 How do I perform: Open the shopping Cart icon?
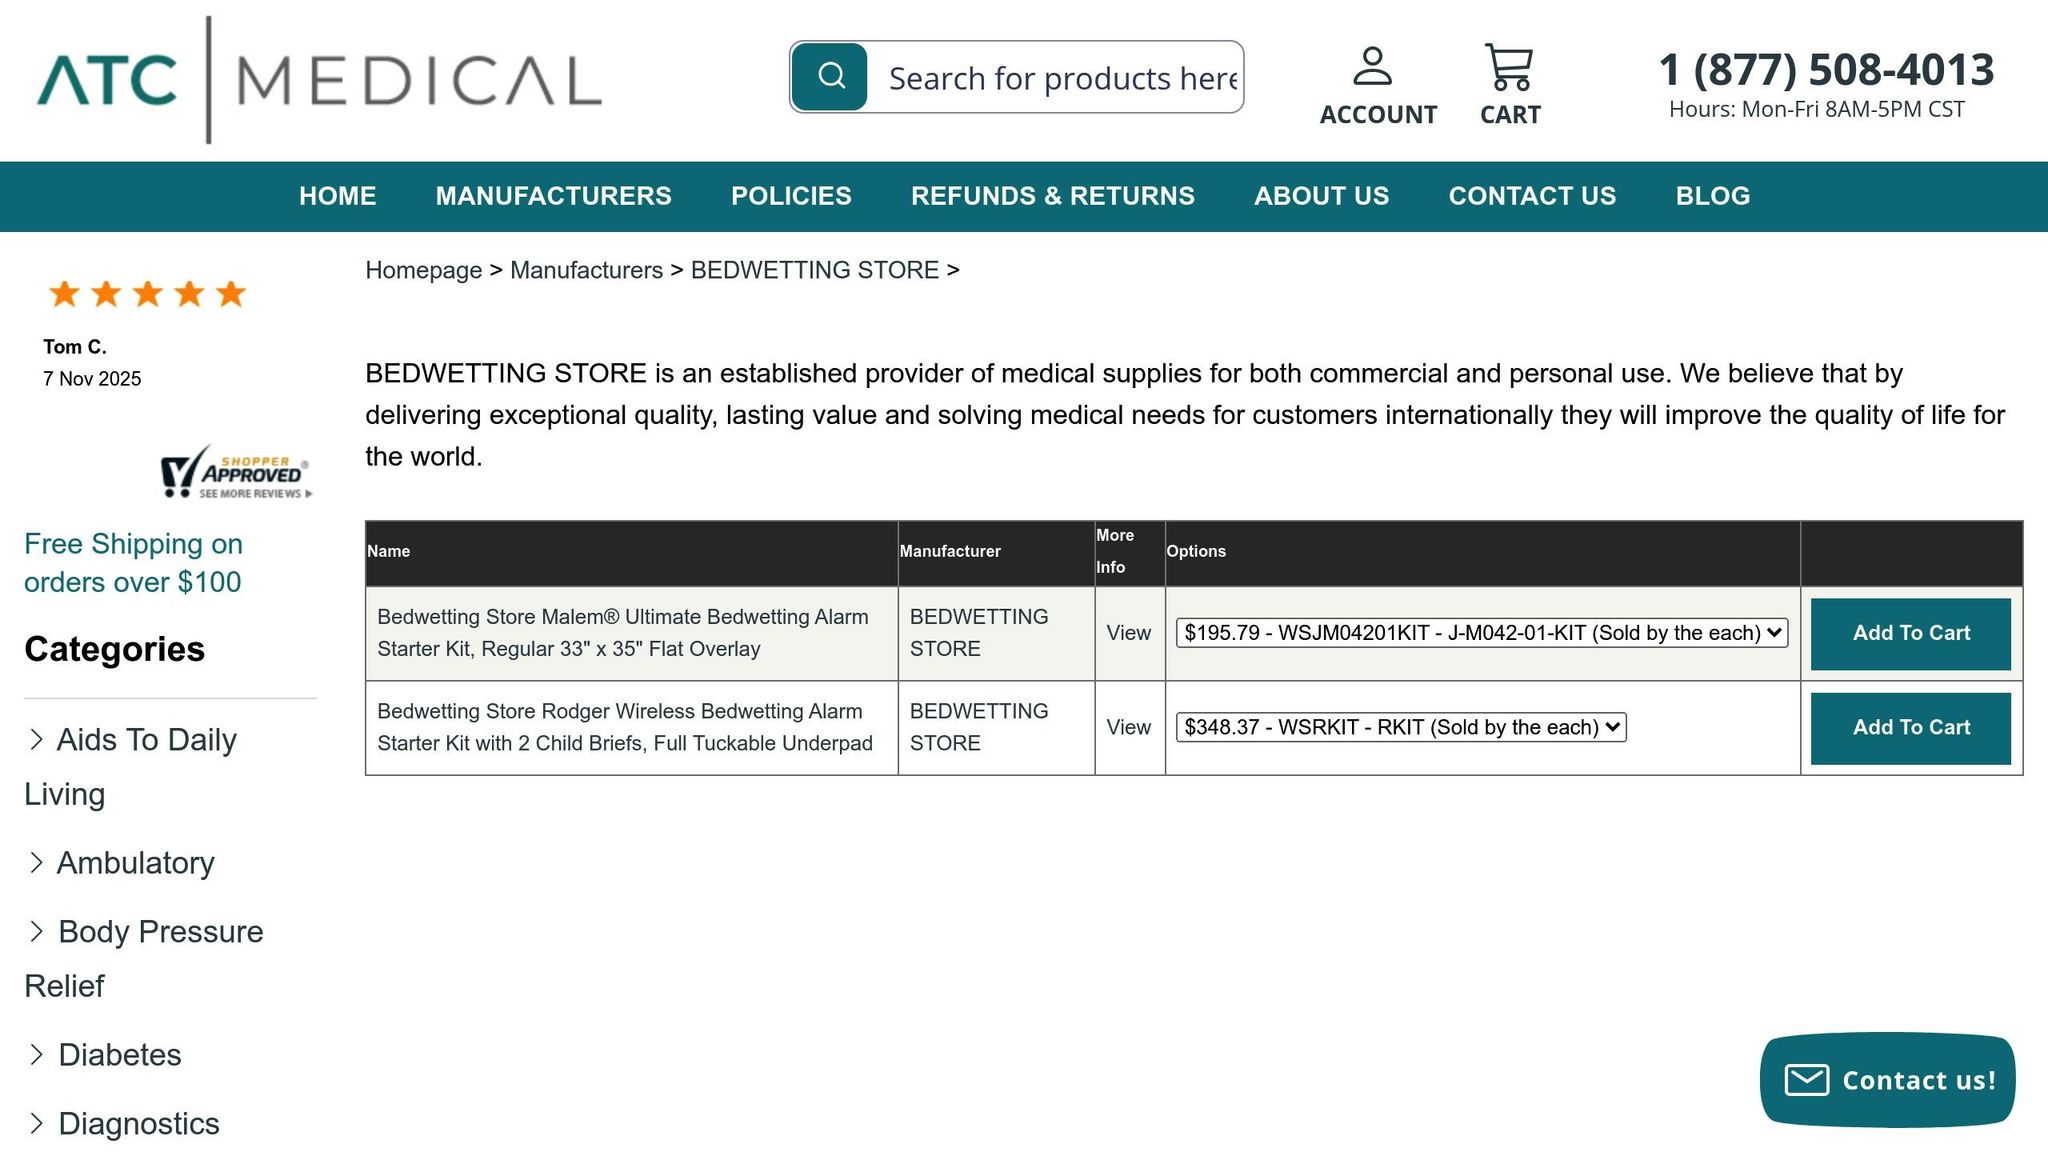coord(1509,67)
